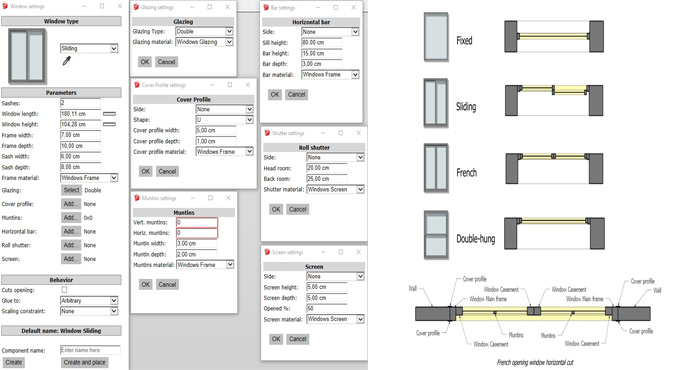This screenshot has width=680, height=370.
Task: Click the SketchUp icon in Muntins settings title
Action: pos(137,198)
